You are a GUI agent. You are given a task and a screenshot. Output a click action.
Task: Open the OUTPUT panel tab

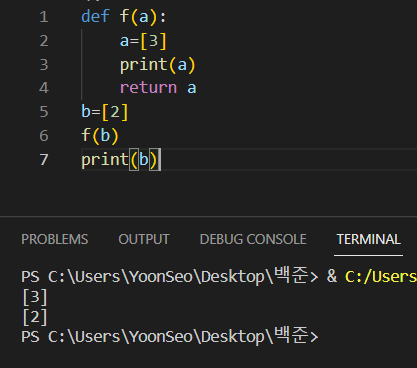(144, 239)
